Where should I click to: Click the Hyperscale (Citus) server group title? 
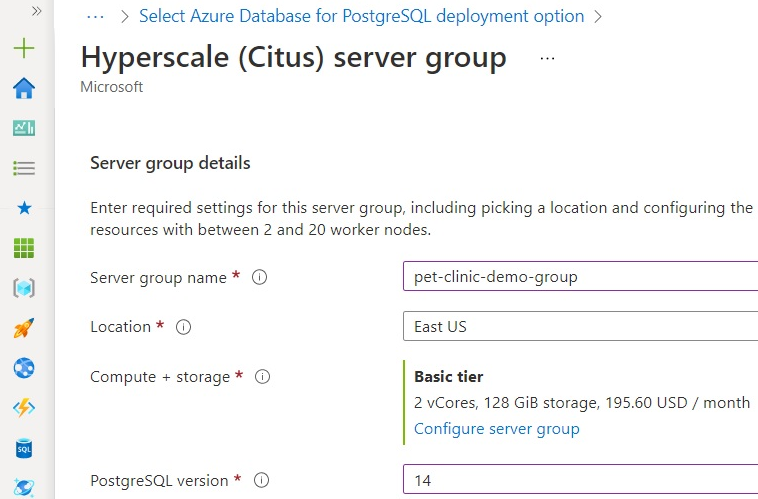tap(293, 58)
